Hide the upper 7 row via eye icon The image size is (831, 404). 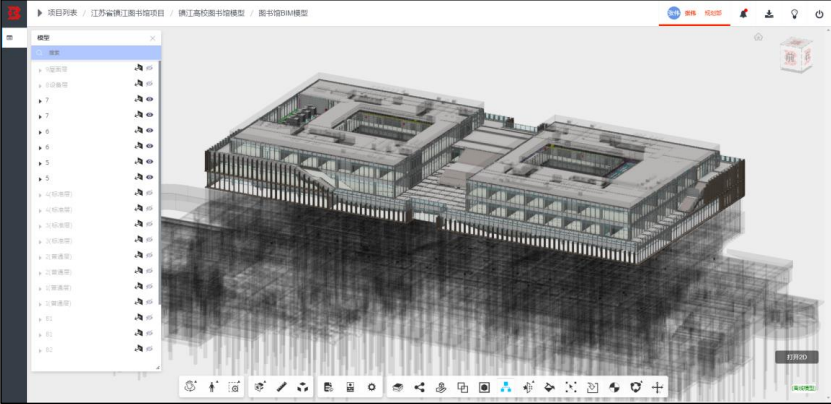[x=150, y=99]
